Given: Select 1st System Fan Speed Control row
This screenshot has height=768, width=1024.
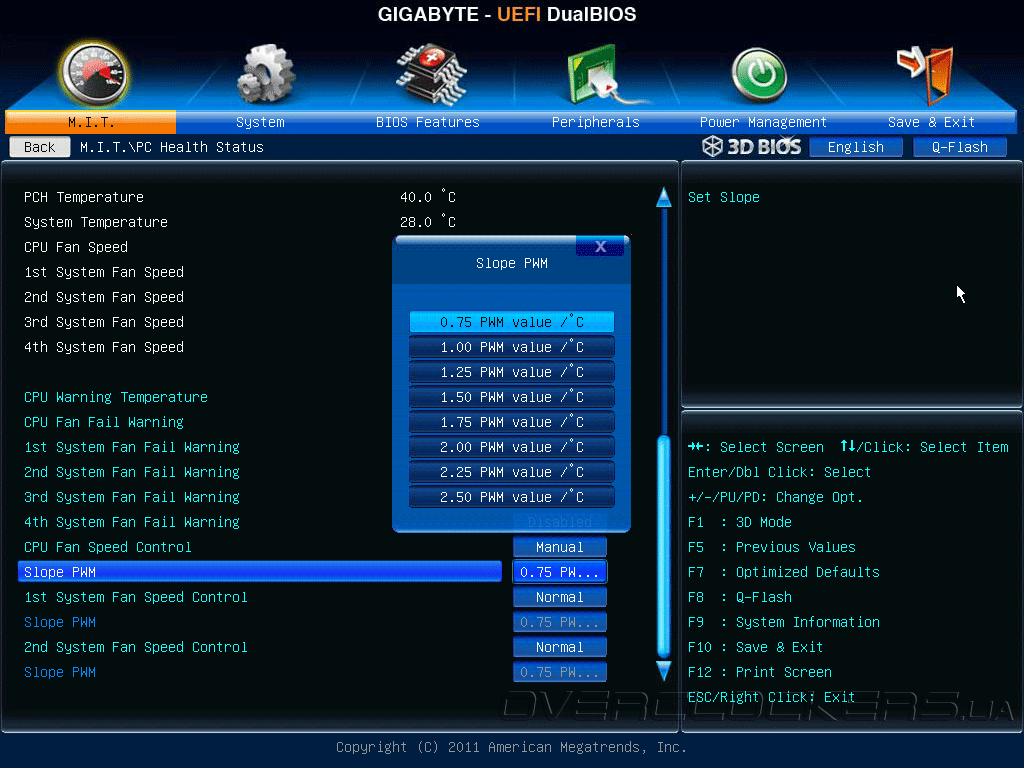Looking at the screenshot, I should pyautogui.click(x=136, y=597).
